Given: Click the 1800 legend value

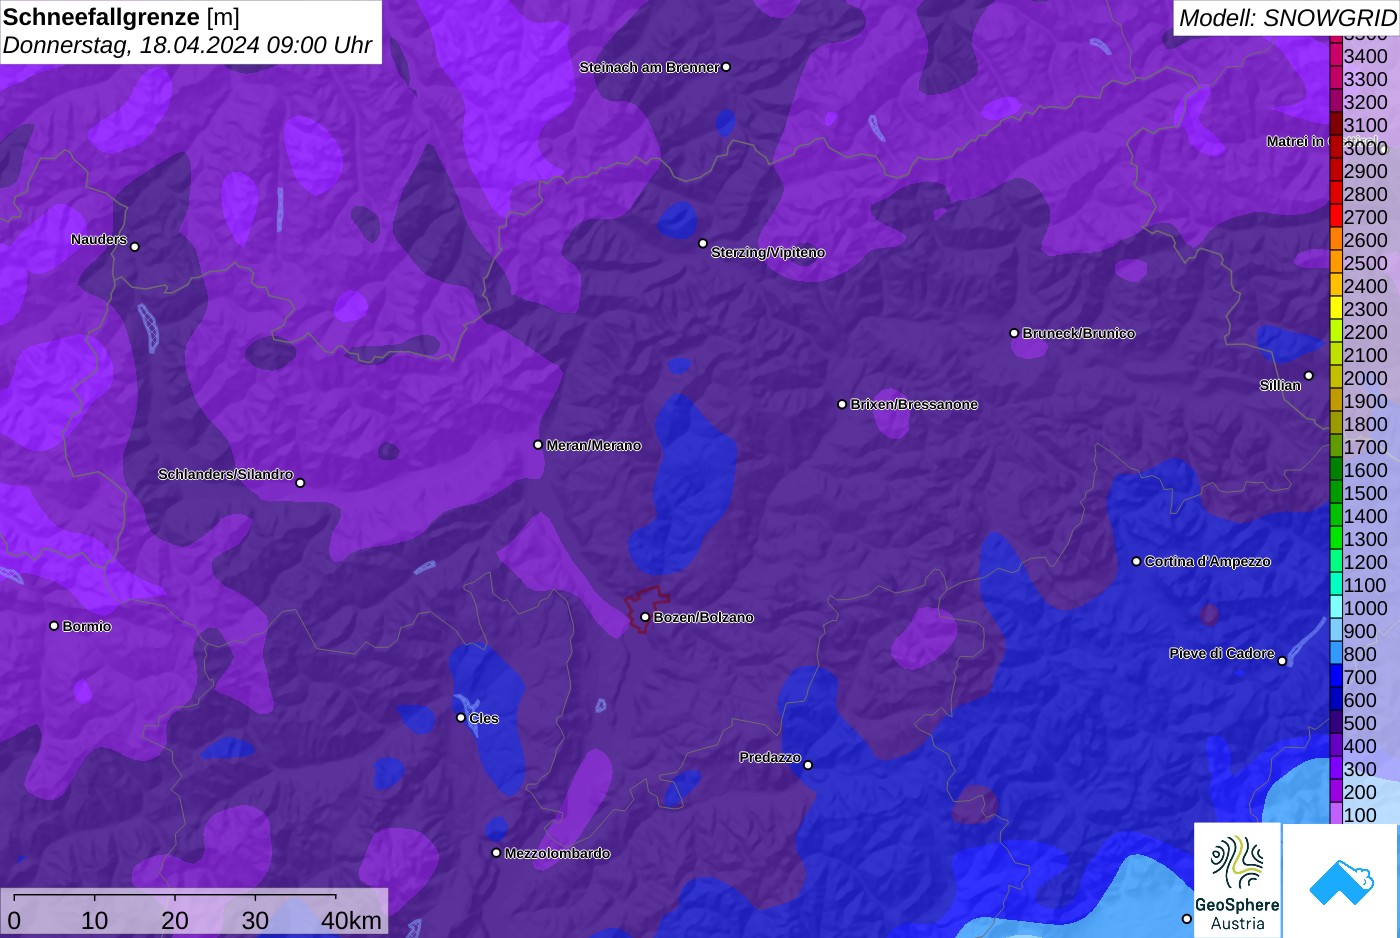Looking at the screenshot, I should [1366, 424].
